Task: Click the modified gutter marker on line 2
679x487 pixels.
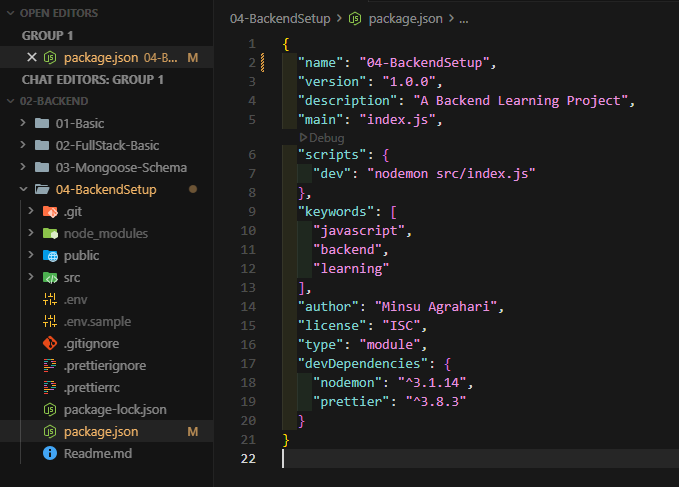Action: pos(262,62)
